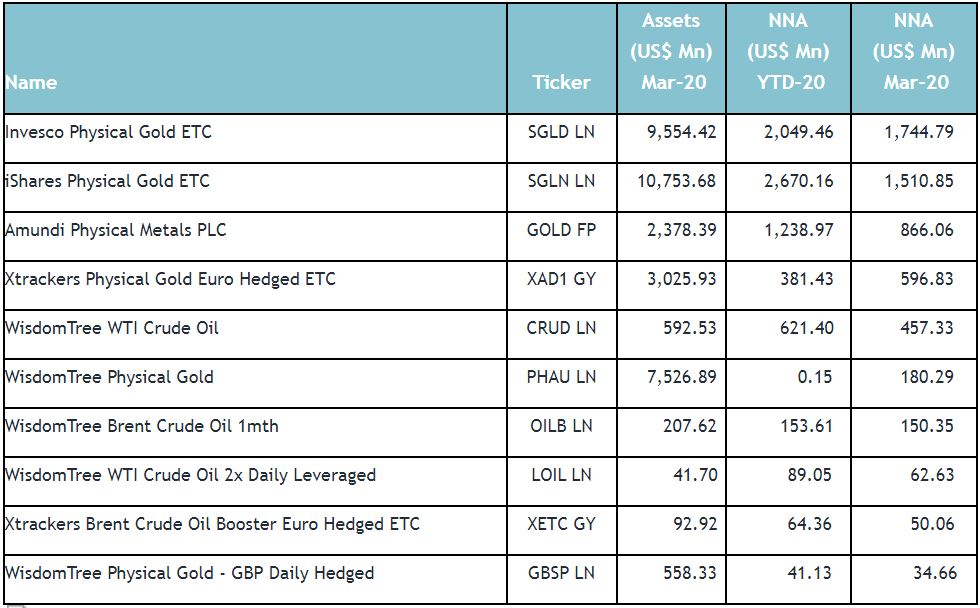
Task: Click the SGLD LN ticker cell
Action: pyautogui.click(x=561, y=132)
